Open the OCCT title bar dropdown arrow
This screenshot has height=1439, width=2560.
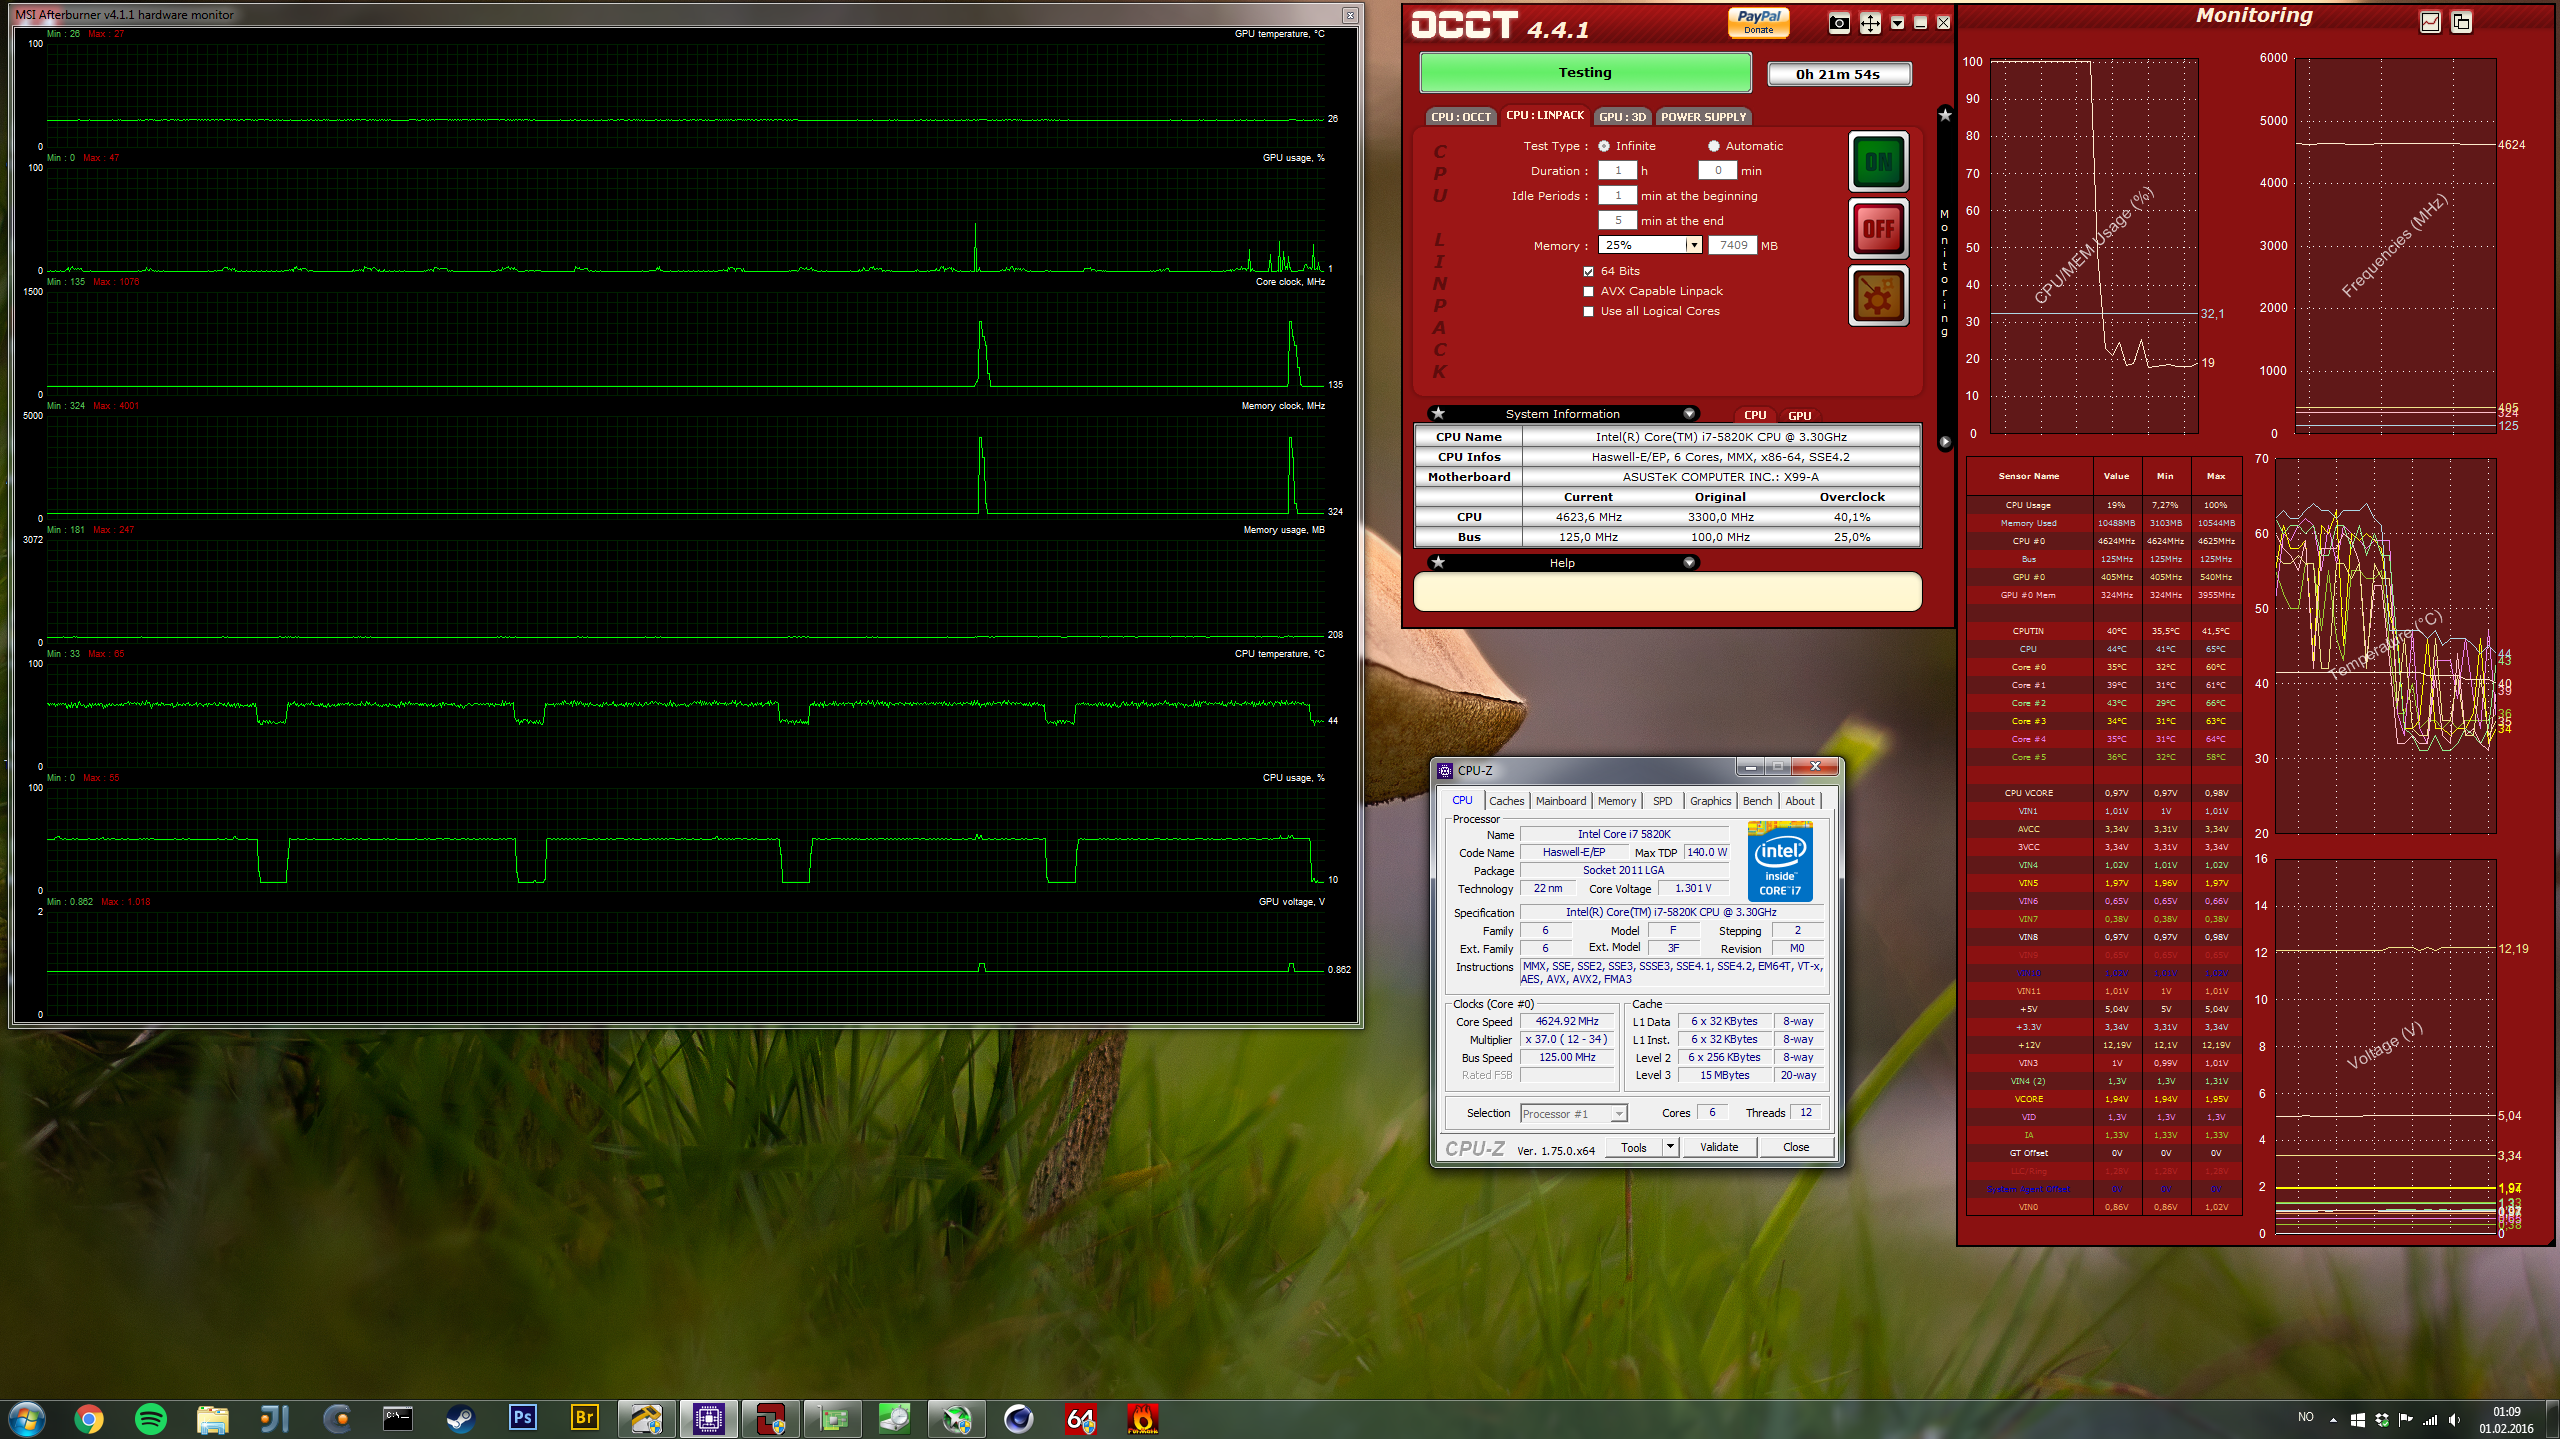coord(1897,23)
